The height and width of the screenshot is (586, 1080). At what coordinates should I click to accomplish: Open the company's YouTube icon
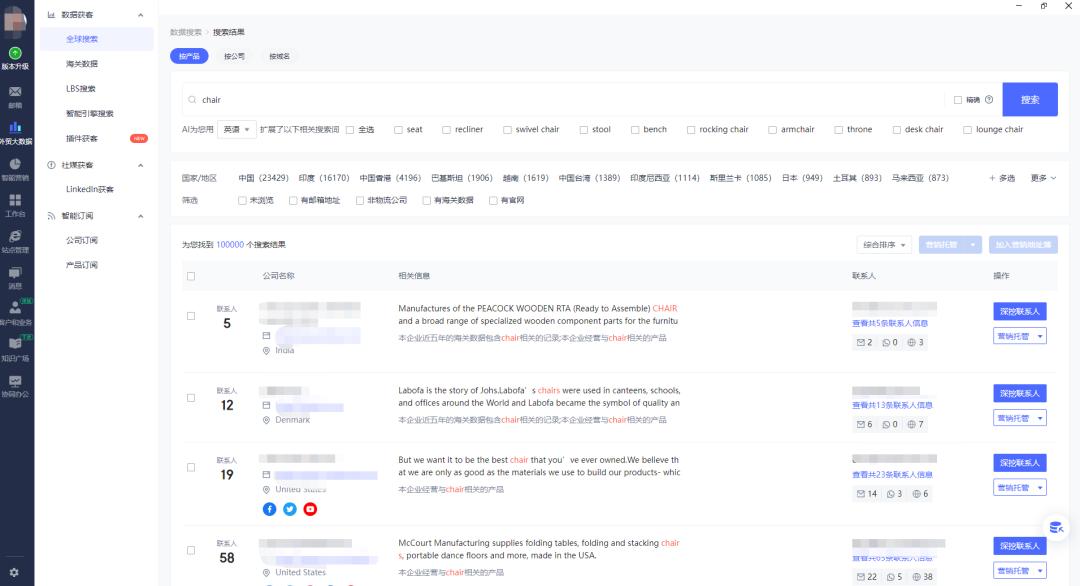pyautogui.click(x=310, y=509)
